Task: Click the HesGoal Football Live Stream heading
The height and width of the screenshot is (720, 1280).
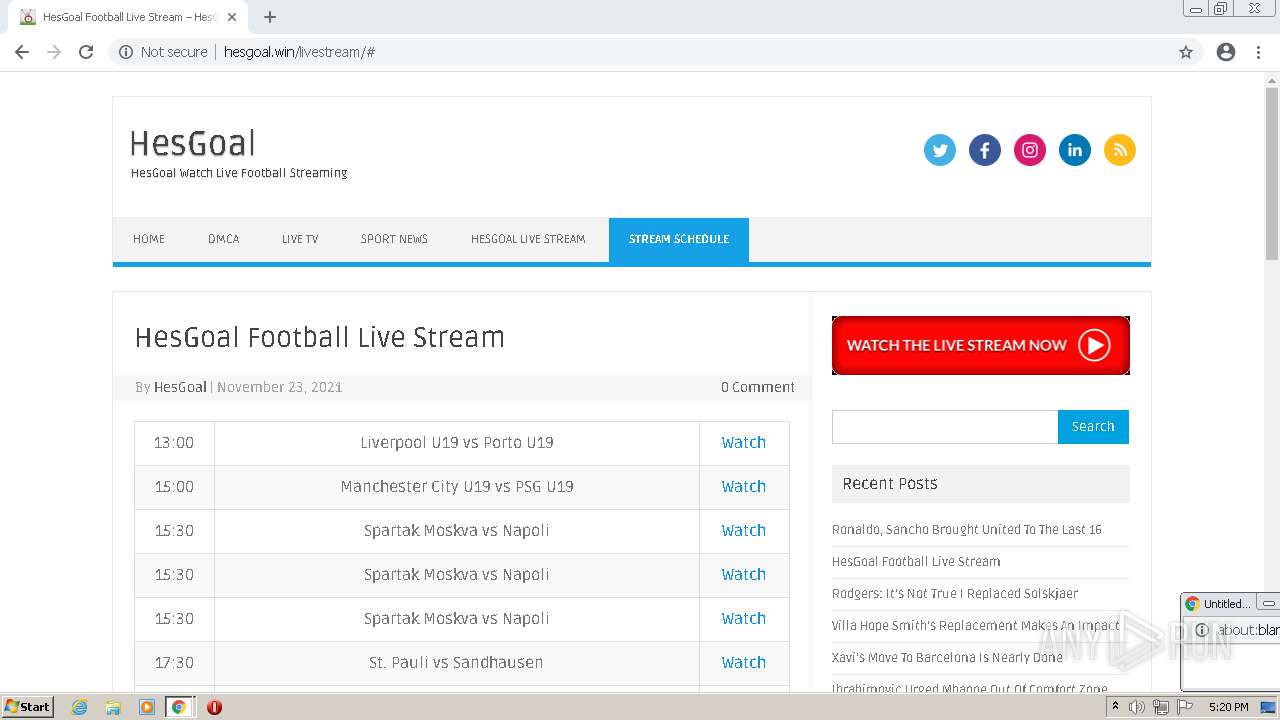Action: [x=320, y=337]
